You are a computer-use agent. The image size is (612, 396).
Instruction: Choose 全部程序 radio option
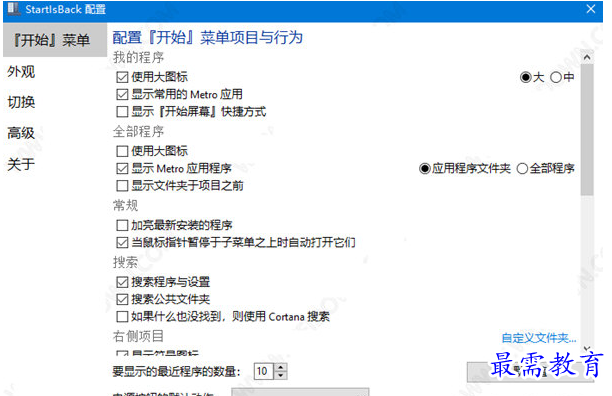(522, 169)
